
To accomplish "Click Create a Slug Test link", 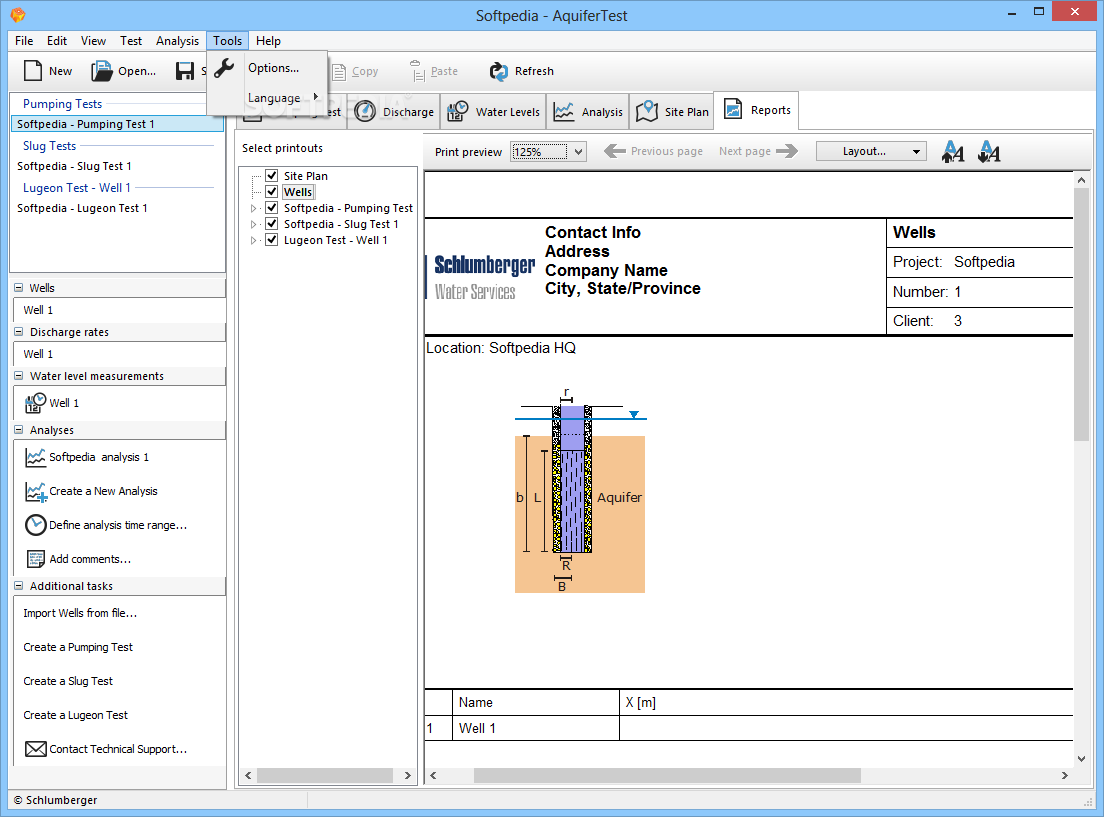I will (x=68, y=681).
